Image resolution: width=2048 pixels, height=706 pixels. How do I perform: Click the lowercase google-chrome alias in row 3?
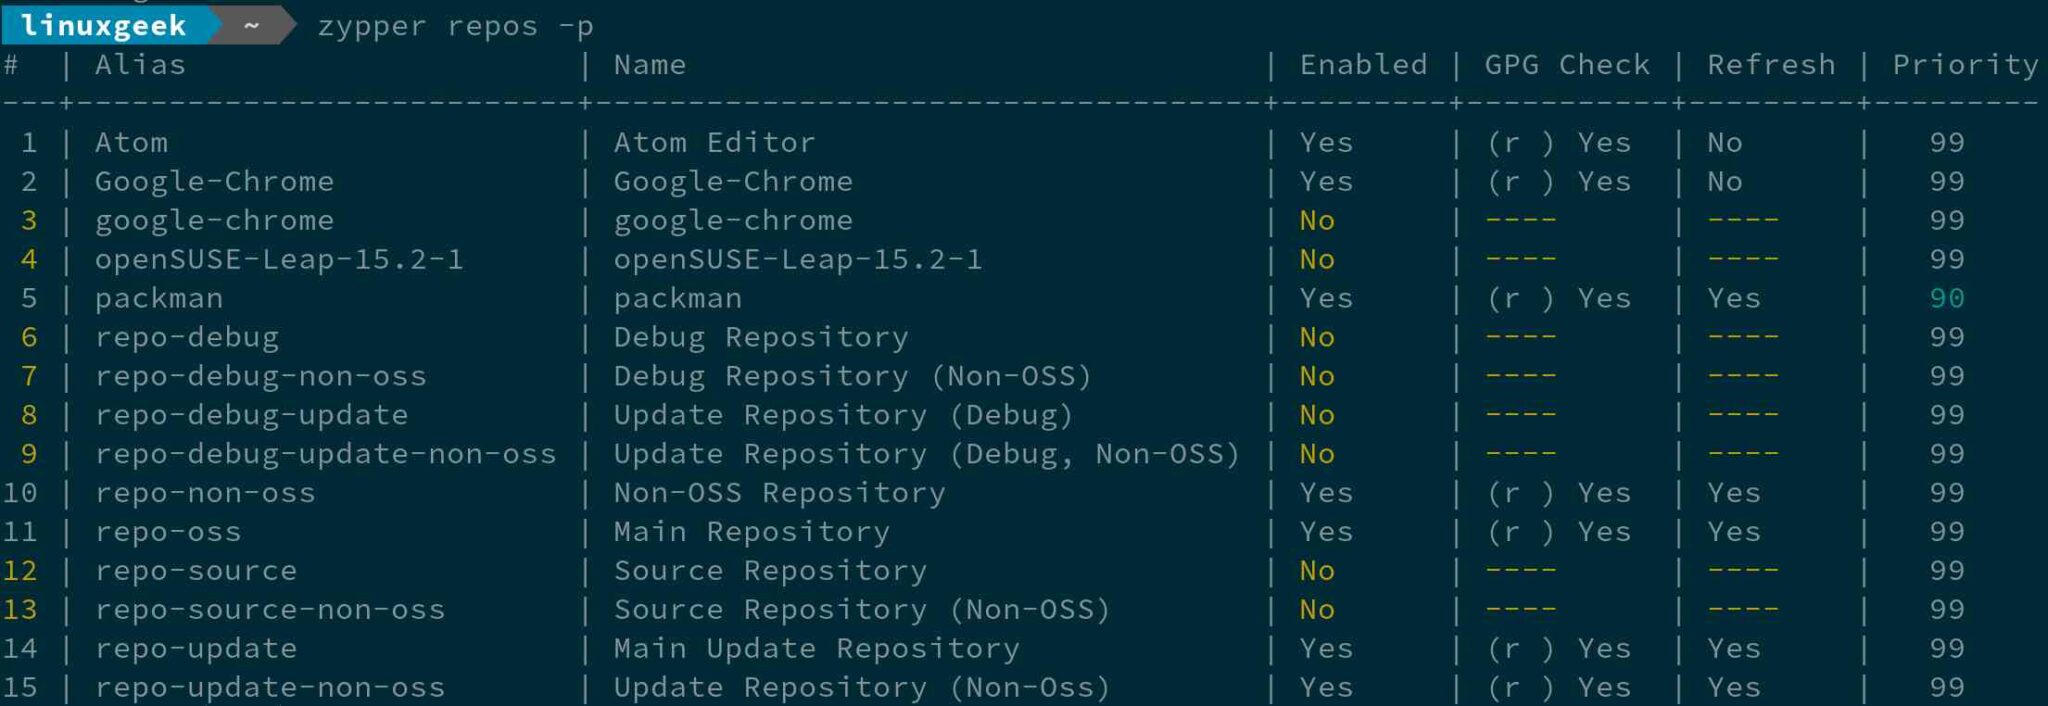(214, 221)
